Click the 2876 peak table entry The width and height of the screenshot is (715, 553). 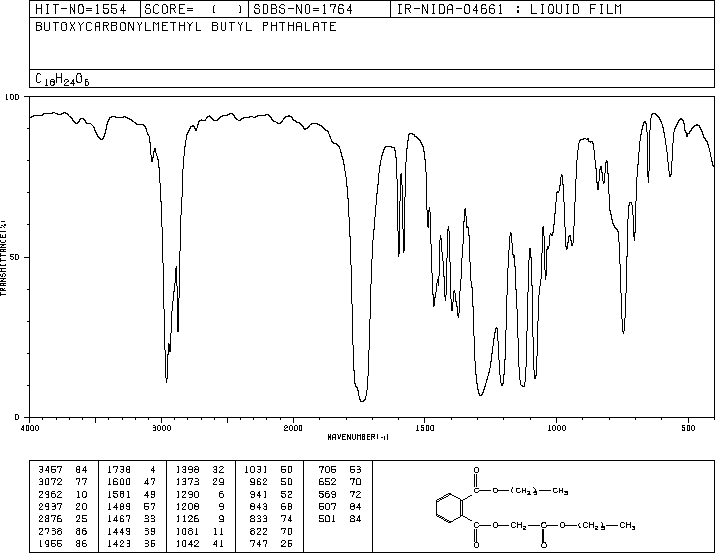coord(63,519)
